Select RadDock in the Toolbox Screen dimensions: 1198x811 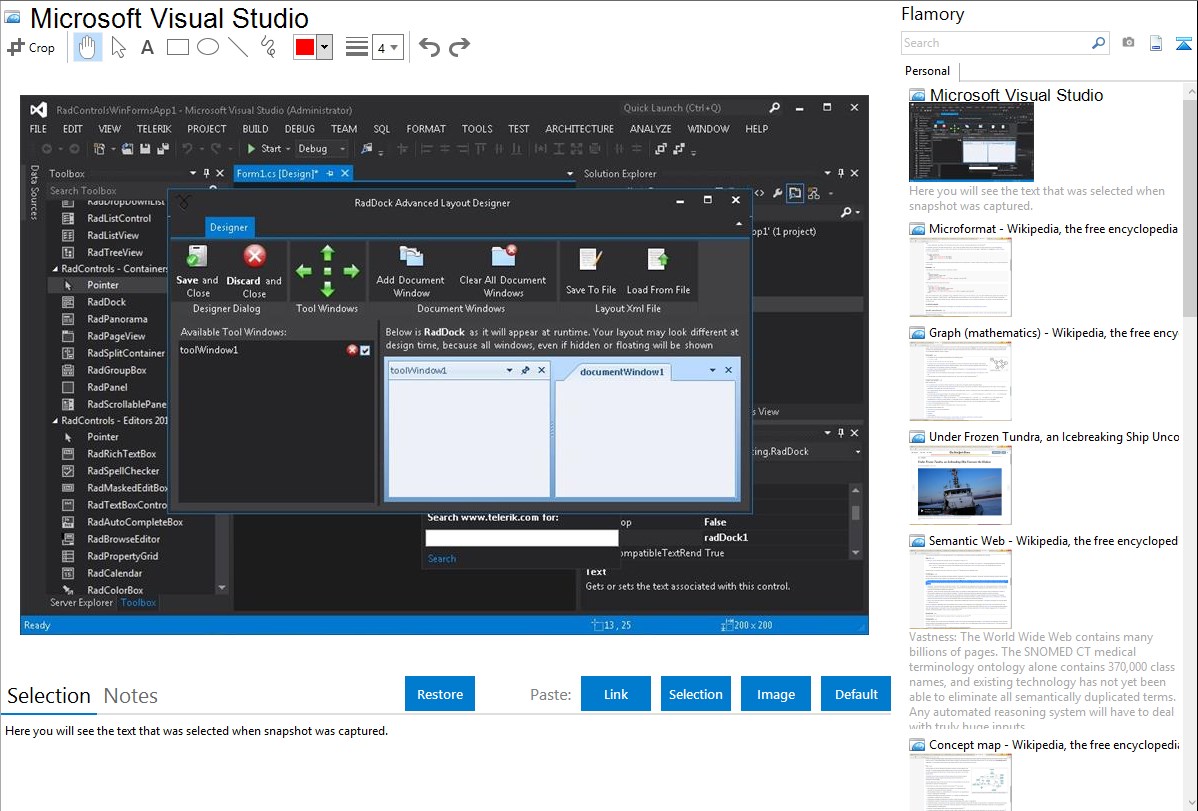point(106,302)
